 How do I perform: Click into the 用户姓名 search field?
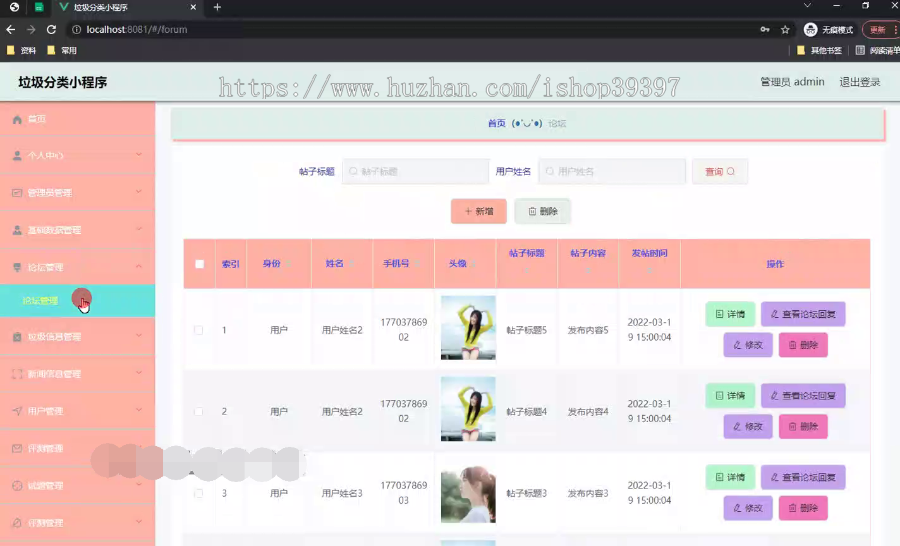point(612,172)
